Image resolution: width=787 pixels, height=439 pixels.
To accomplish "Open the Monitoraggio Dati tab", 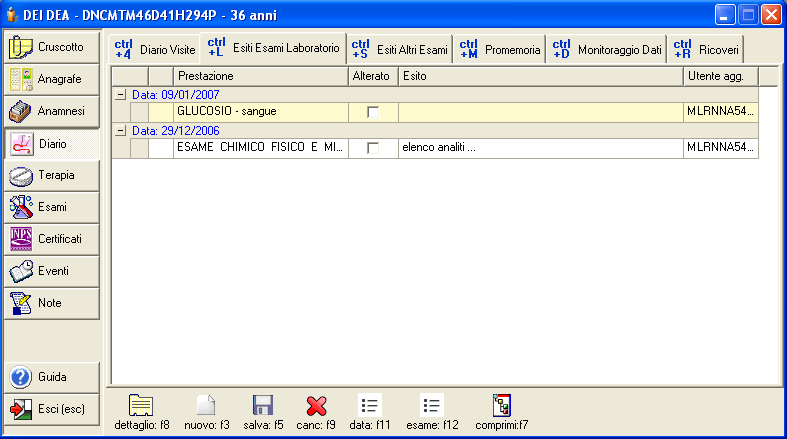I will [606, 49].
